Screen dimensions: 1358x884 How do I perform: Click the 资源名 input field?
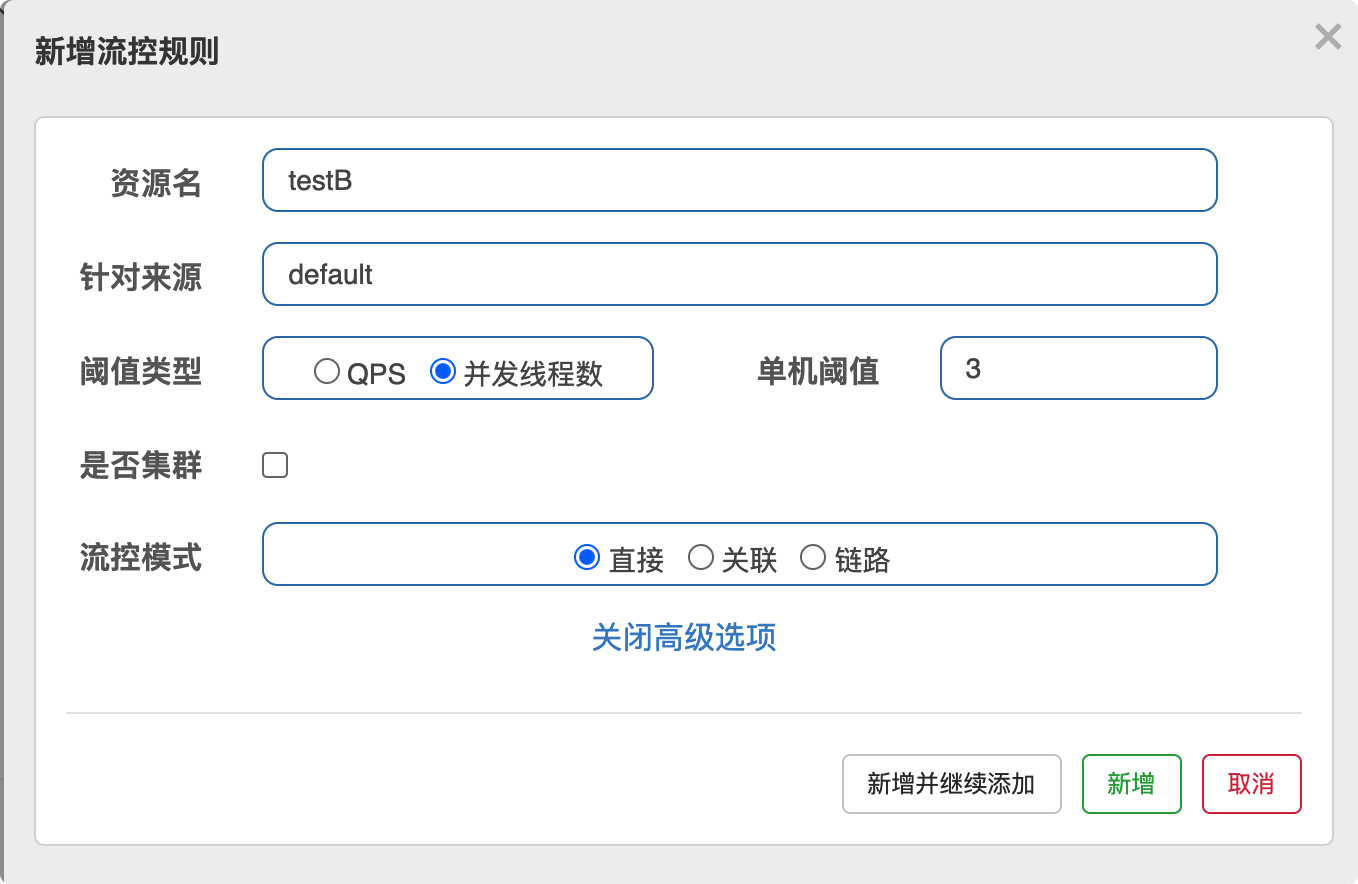(739, 181)
